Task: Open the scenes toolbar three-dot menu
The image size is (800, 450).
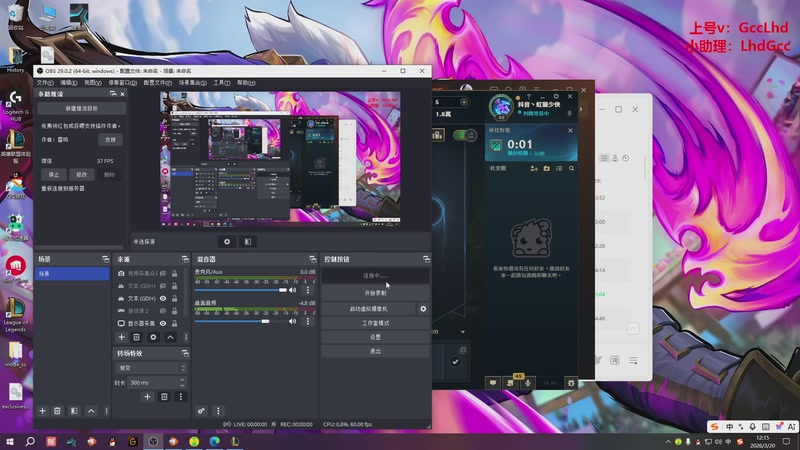Action: [107, 411]
